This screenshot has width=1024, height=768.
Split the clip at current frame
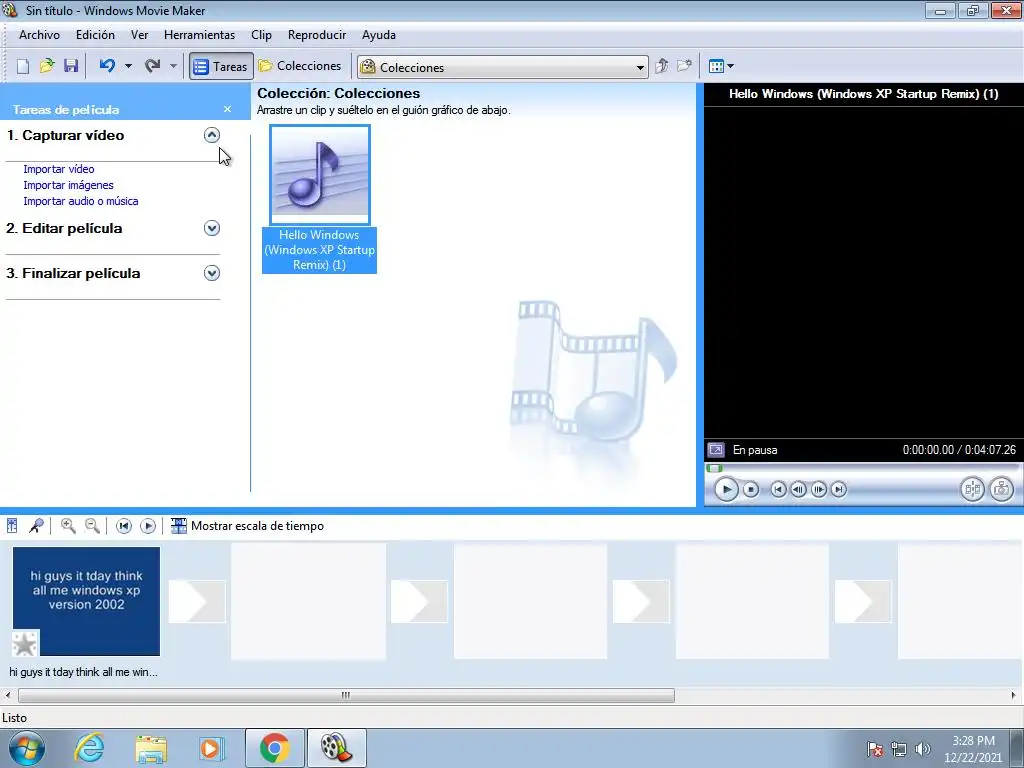(972, 489)
